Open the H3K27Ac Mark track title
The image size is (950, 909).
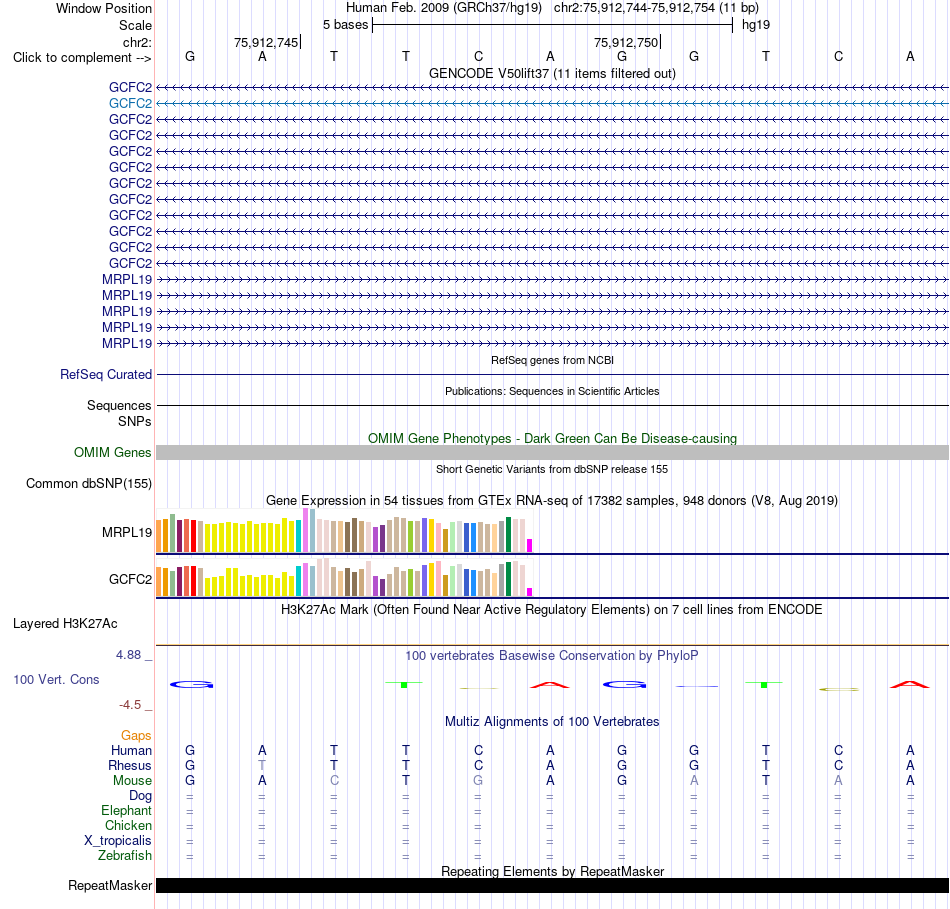(x=552, y=610)
